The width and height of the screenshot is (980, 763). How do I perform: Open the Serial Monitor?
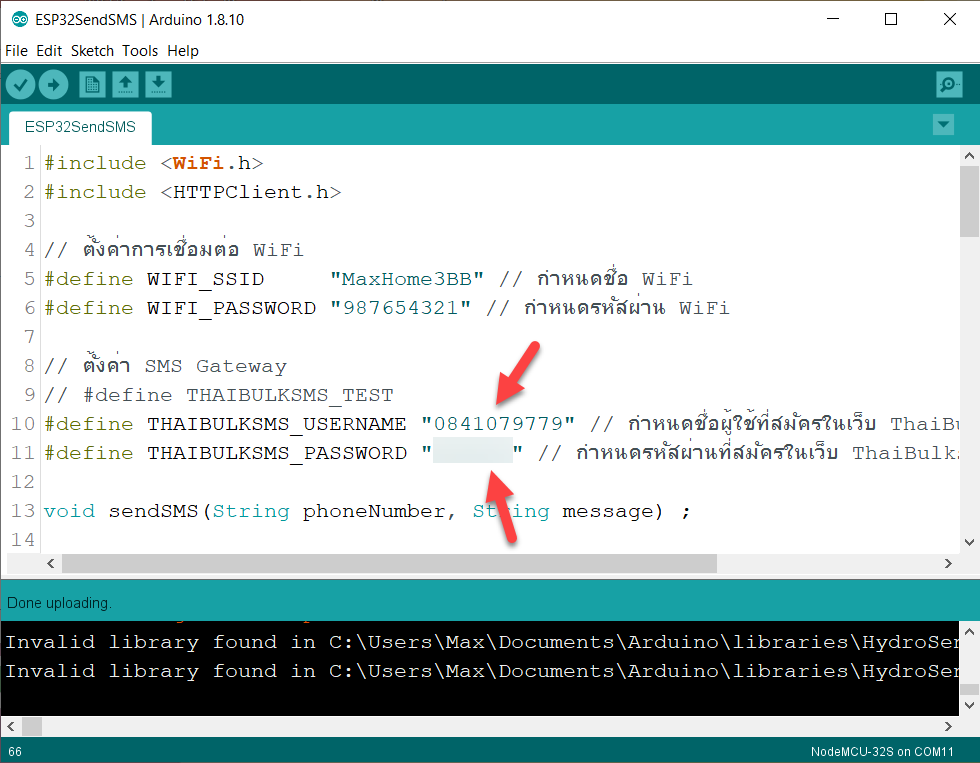coord(949,84)
